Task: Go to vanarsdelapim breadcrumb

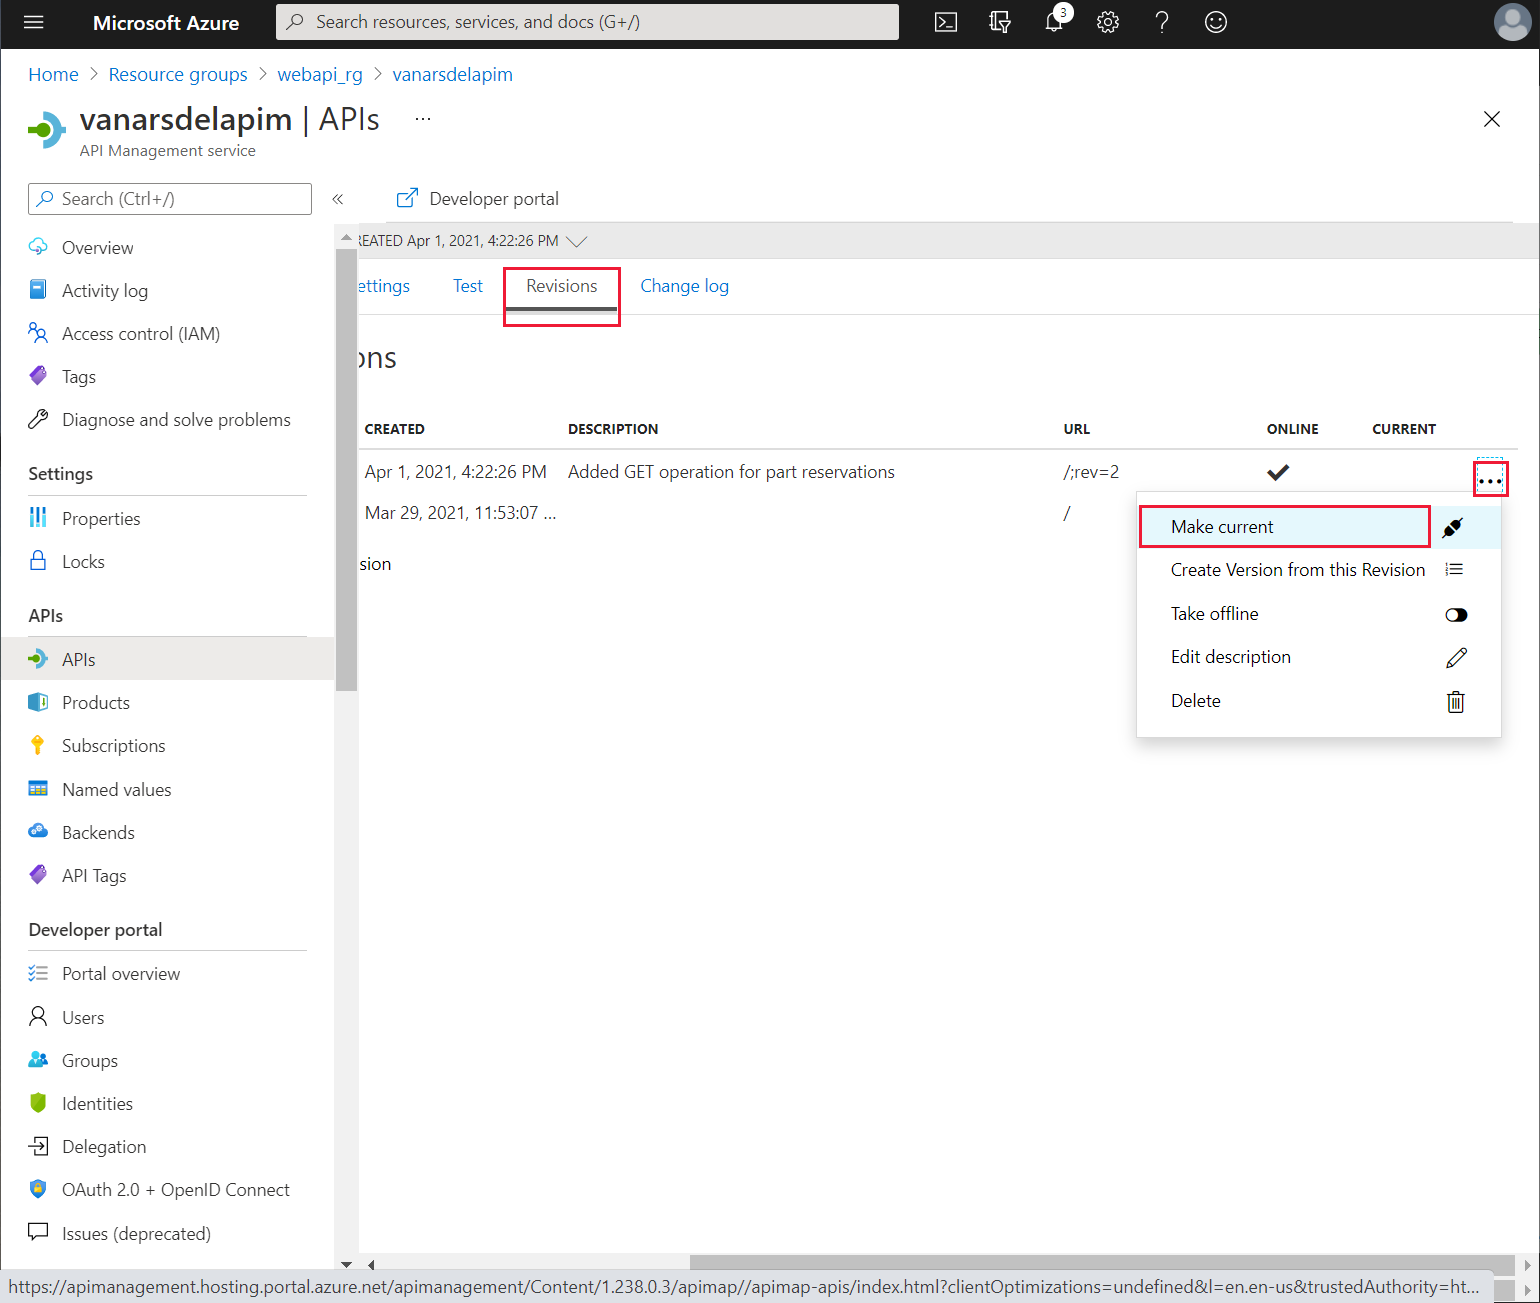Action: pos(452,74)
